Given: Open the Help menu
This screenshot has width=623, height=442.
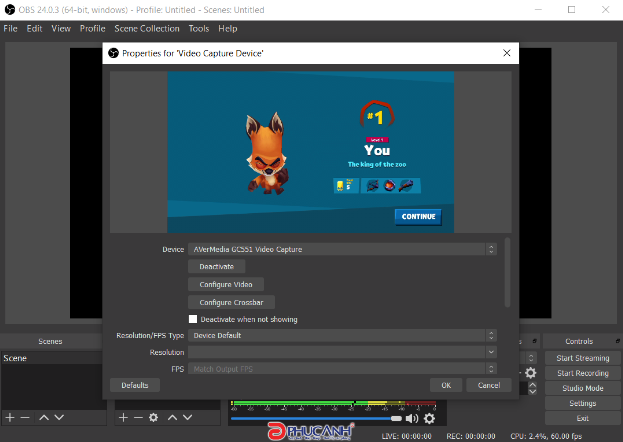Looking at the screenshot, I should click(228, 29).
